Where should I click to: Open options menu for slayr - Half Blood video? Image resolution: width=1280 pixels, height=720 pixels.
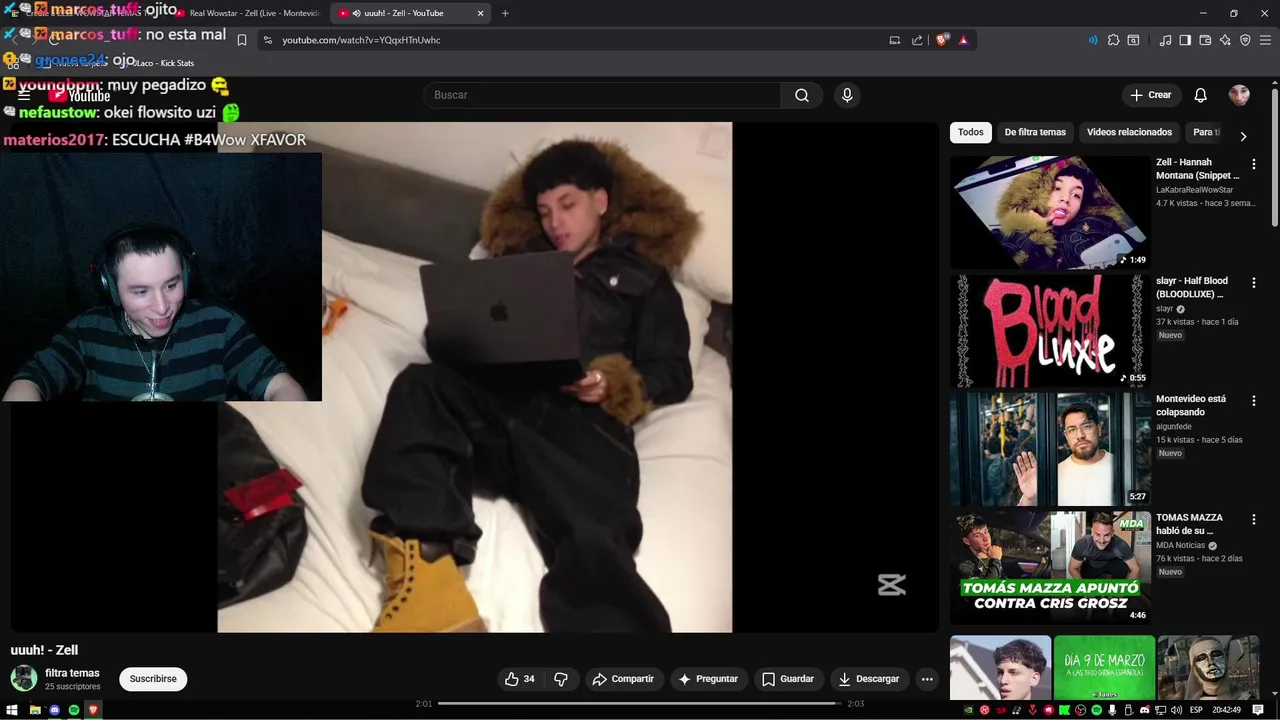coord(1253,283)
